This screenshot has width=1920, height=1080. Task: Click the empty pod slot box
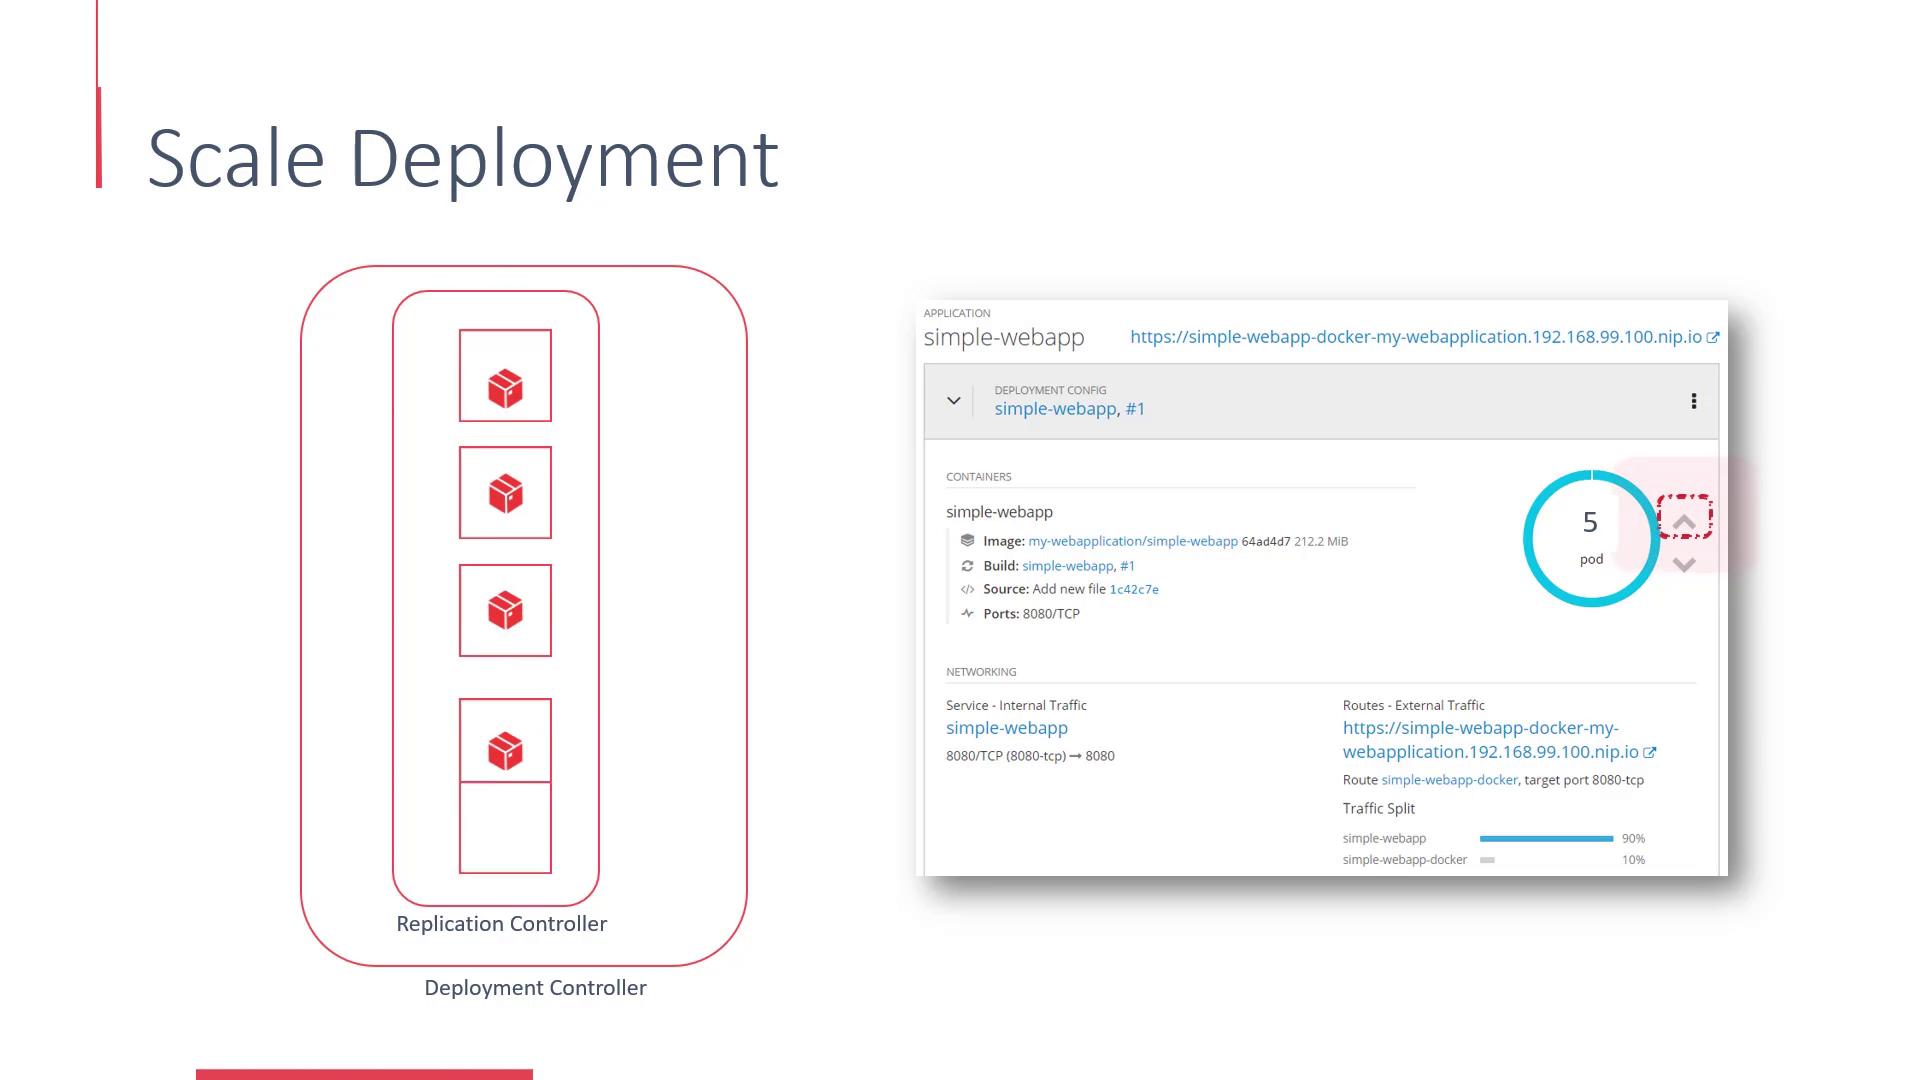pyautogui.click(x=505, y=828)
